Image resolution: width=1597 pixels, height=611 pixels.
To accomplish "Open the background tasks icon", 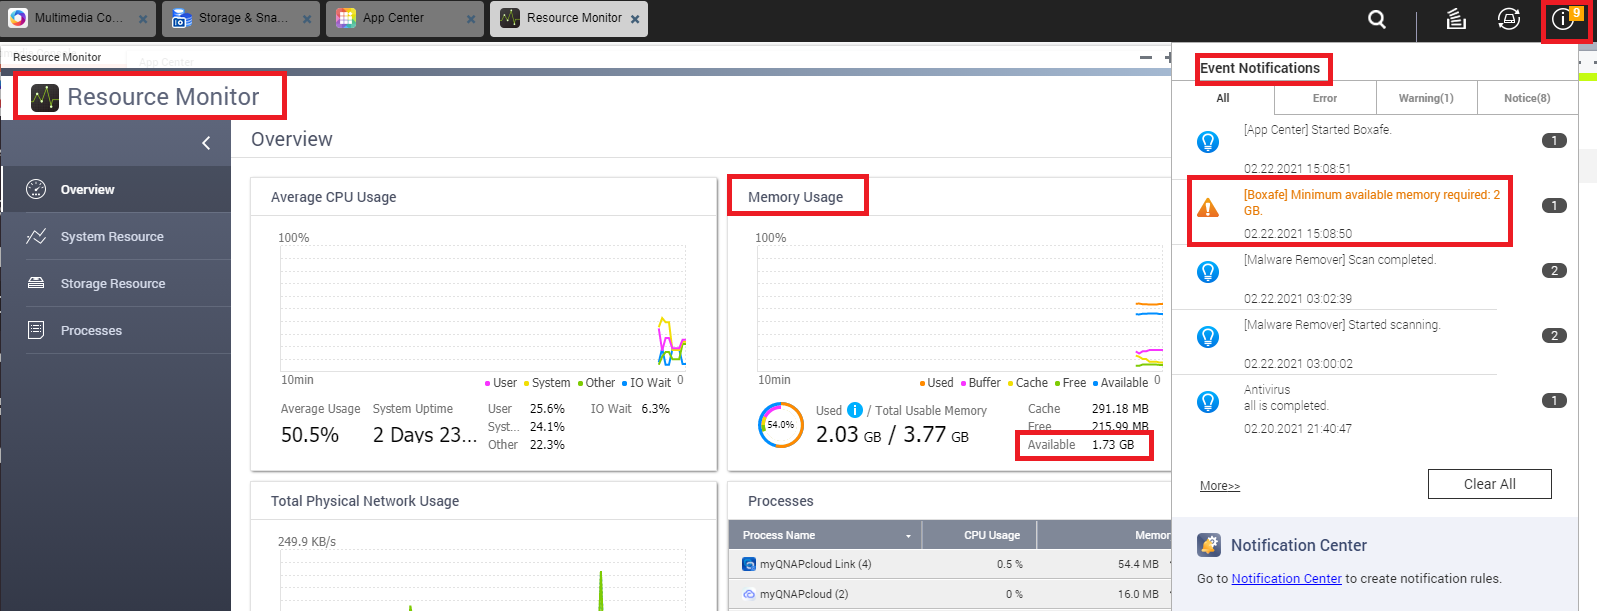I will (x=1456, y=19).
